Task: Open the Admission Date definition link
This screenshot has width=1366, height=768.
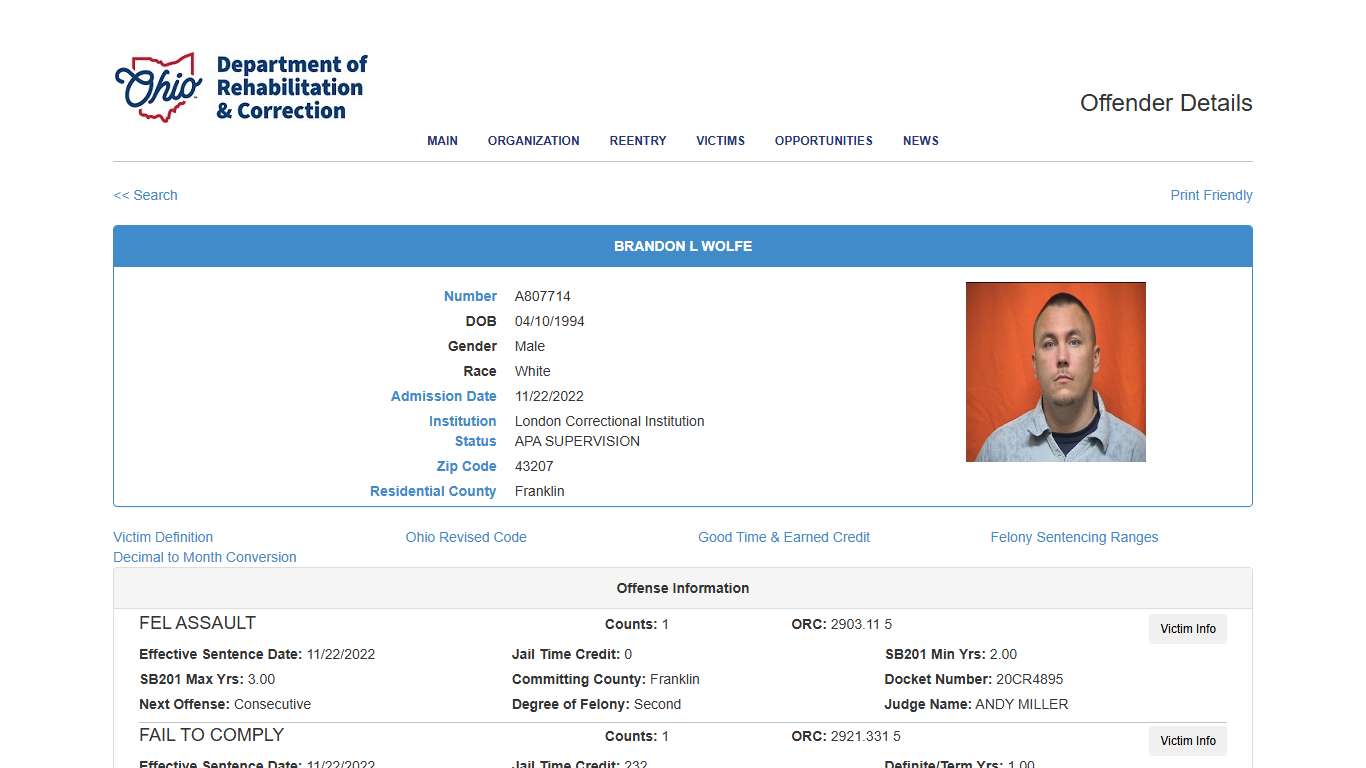Action: tap(443, 396)
